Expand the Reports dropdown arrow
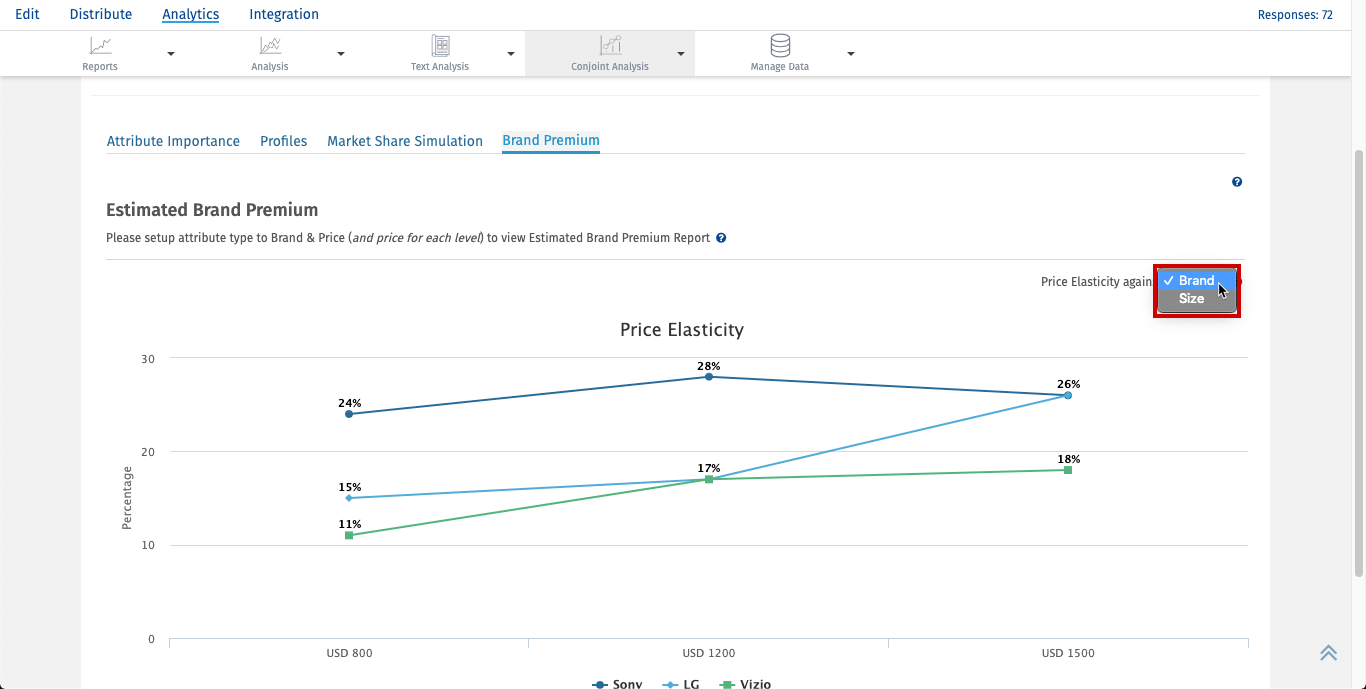 point(171,54)
